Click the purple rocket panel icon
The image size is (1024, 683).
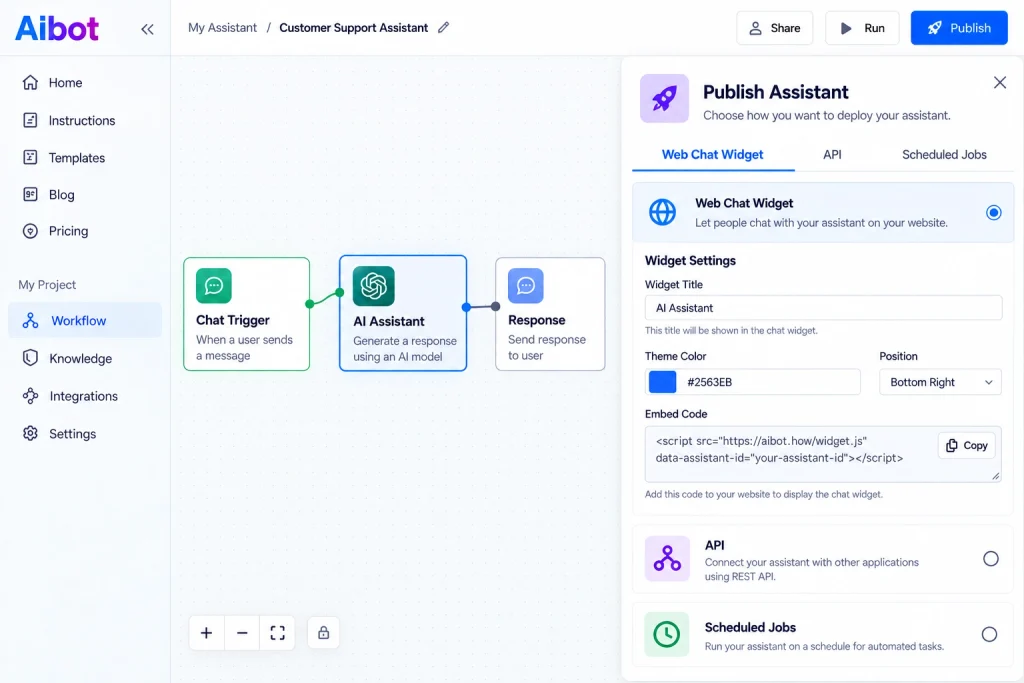pos(664,99)
